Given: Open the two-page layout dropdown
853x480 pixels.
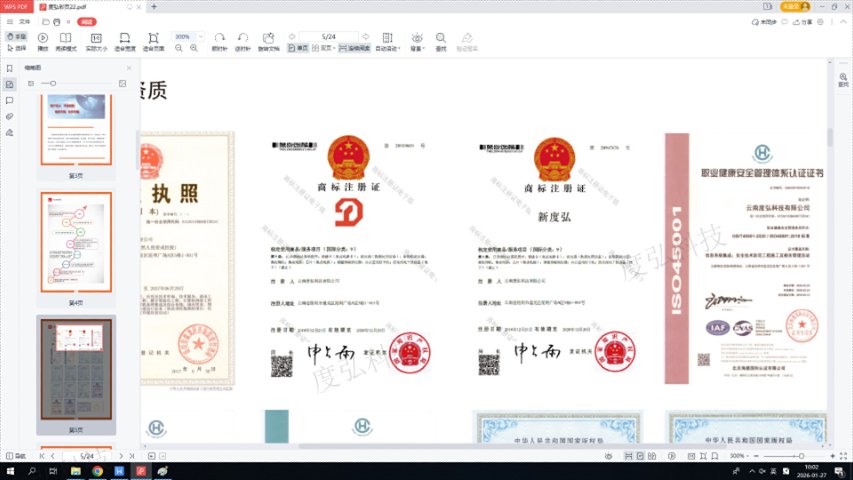Looking at the screenshot, I should [323, 48].
